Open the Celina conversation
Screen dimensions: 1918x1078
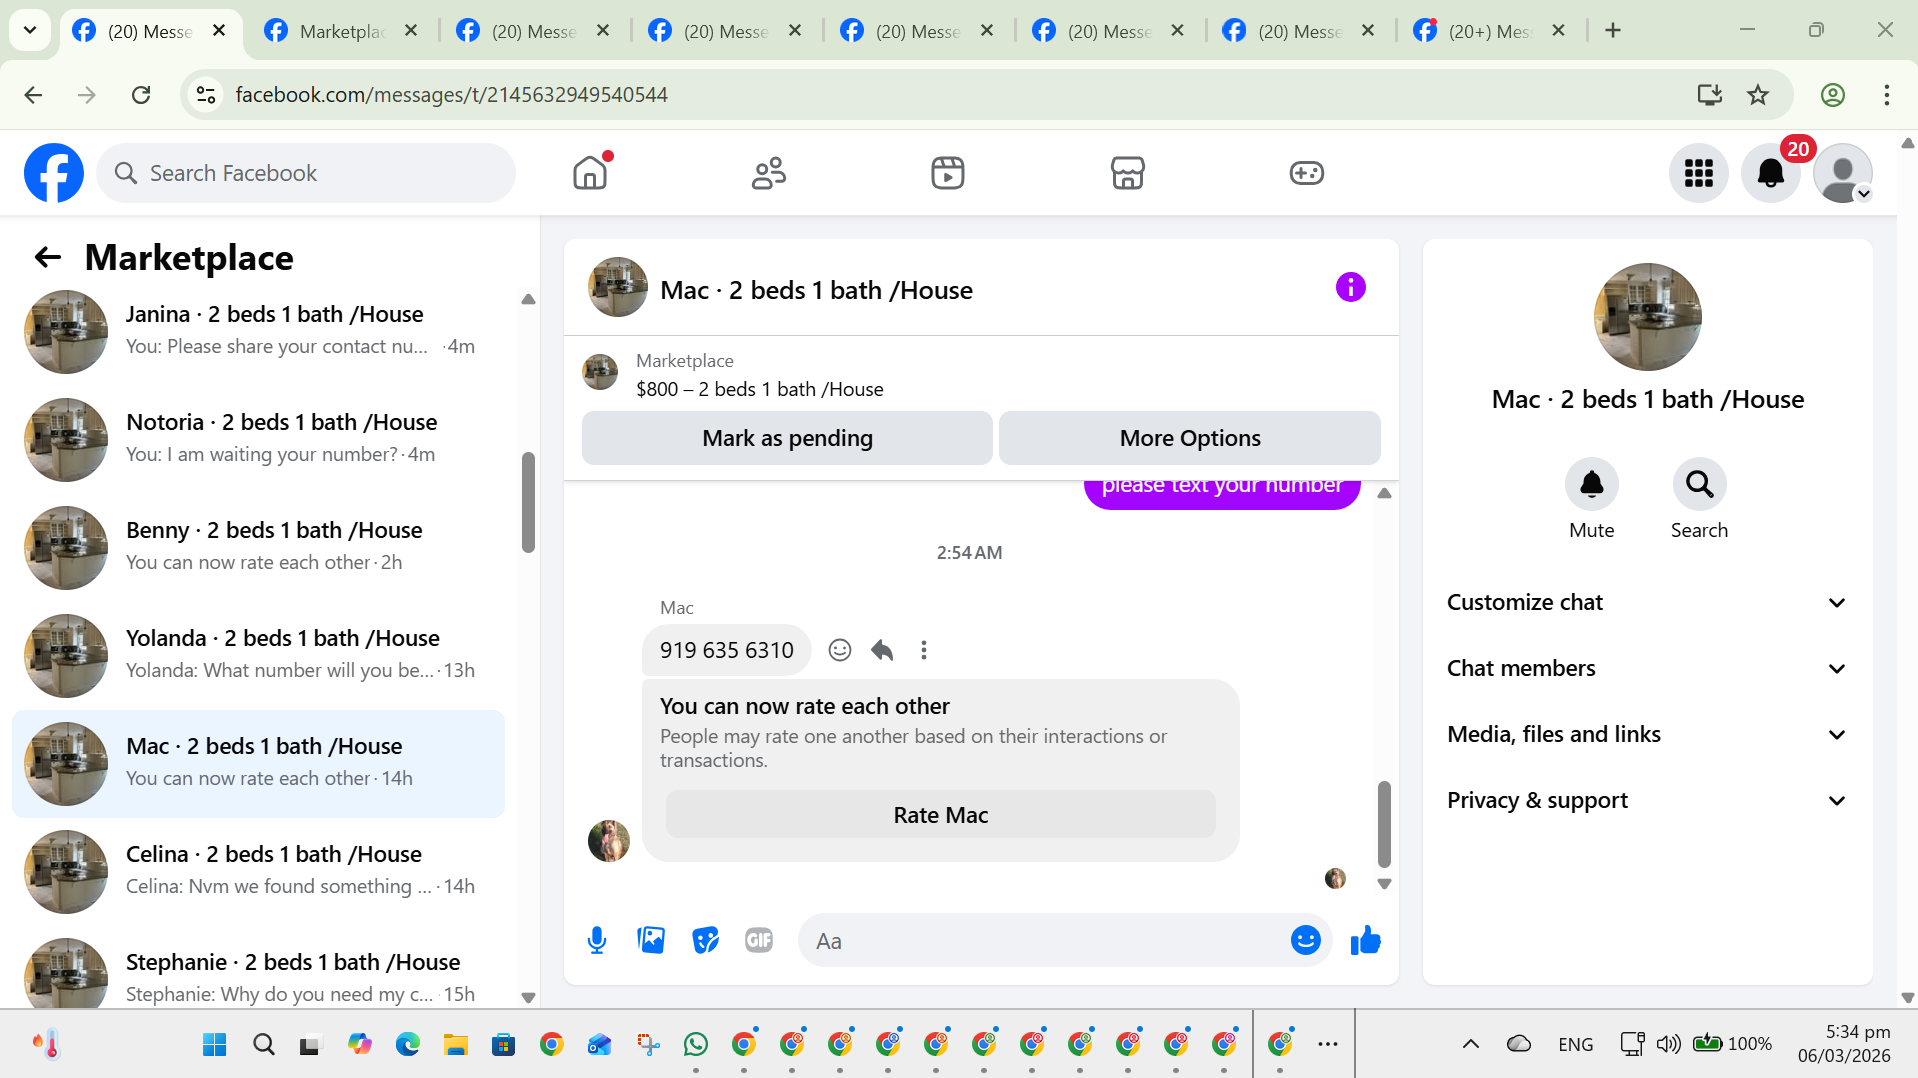click(x=259, y=871)
